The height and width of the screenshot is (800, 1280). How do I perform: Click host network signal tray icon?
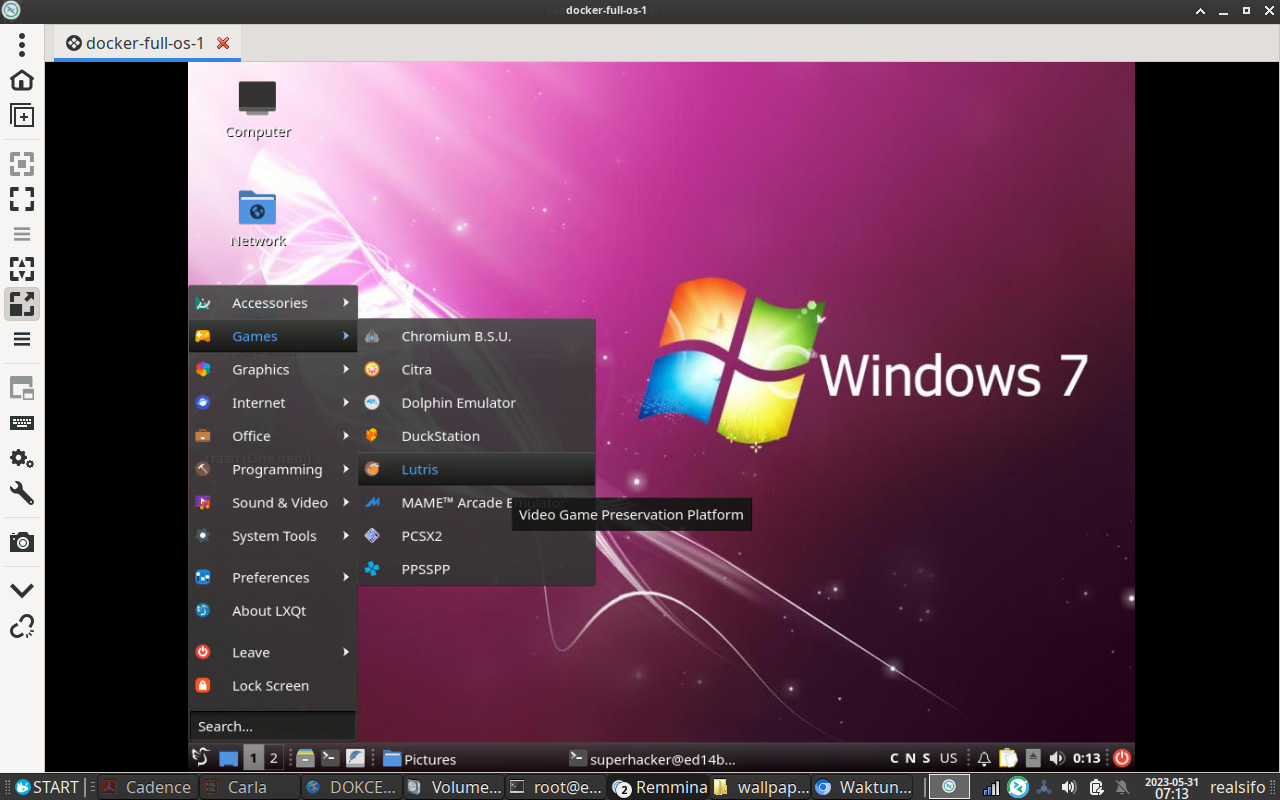tap(991, 788)
